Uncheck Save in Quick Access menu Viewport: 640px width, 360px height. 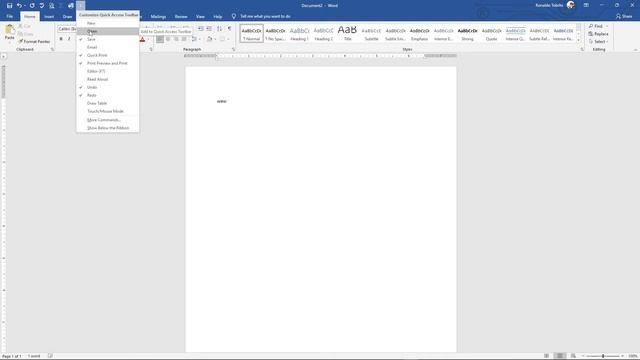[108, 39]
